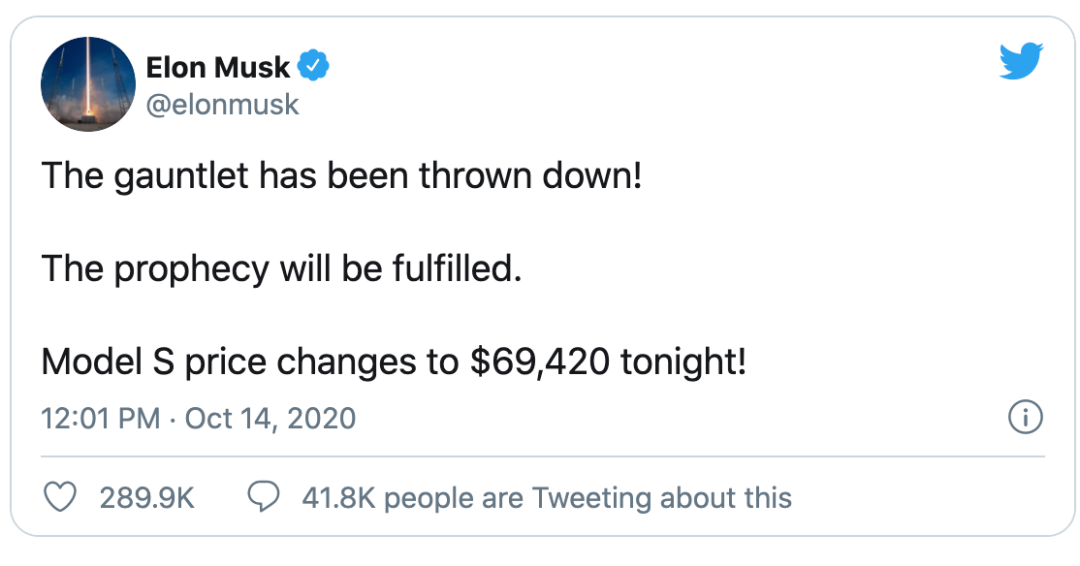This screenshot has height=566, width=1080.
Task: Click the word "tonight!" in the tweet
Action: pyautogui.click(x=683, y=362)
